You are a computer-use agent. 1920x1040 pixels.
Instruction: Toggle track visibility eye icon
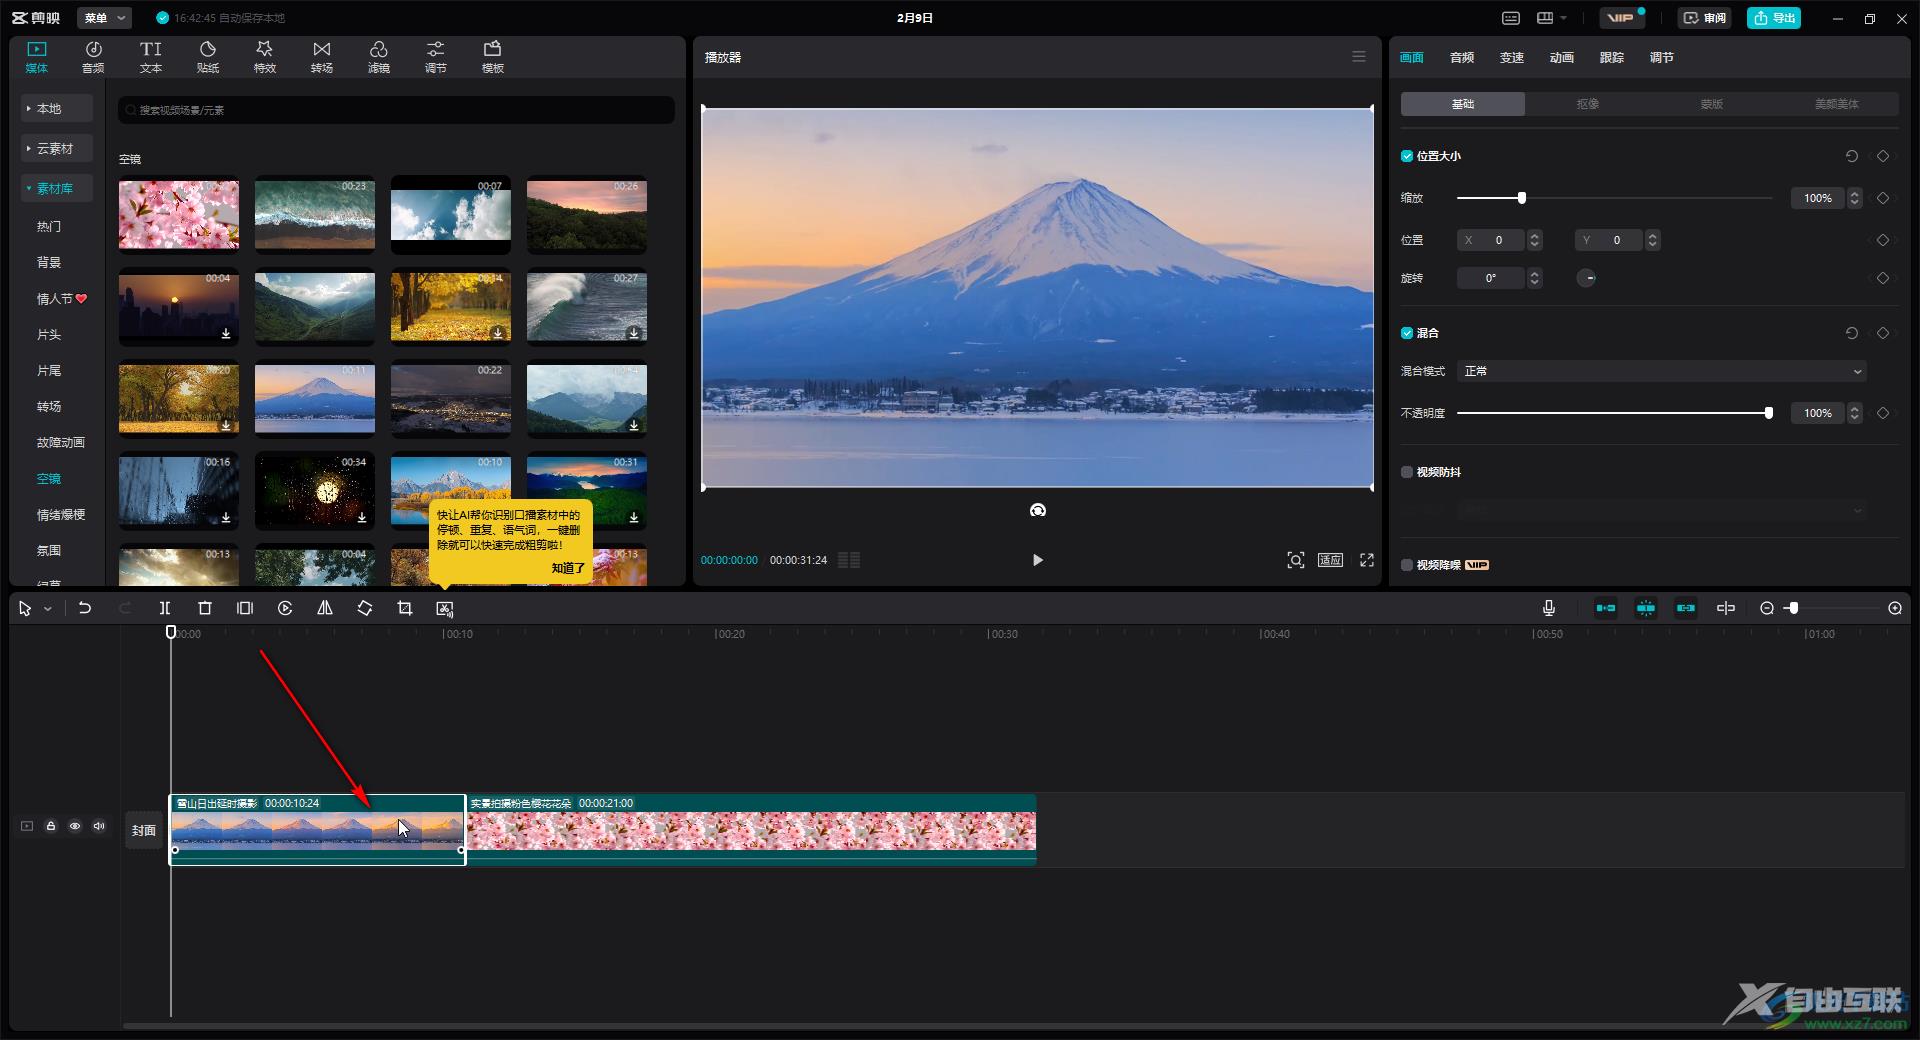[75, 826]
